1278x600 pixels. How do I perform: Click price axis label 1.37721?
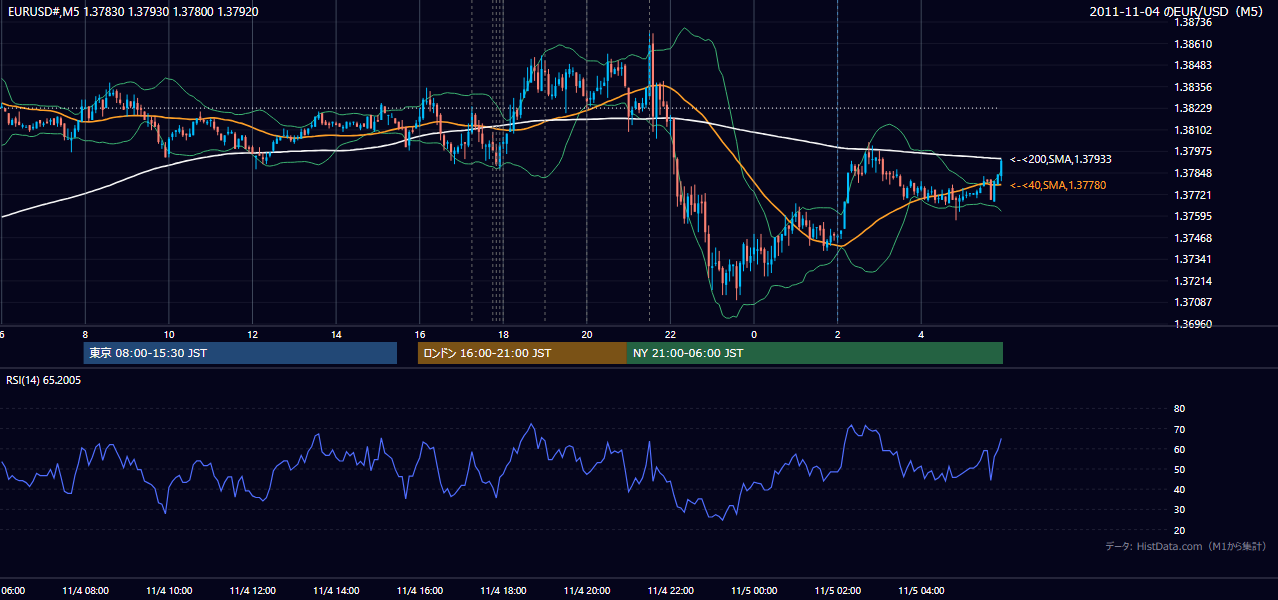(x=1193, y=195)
